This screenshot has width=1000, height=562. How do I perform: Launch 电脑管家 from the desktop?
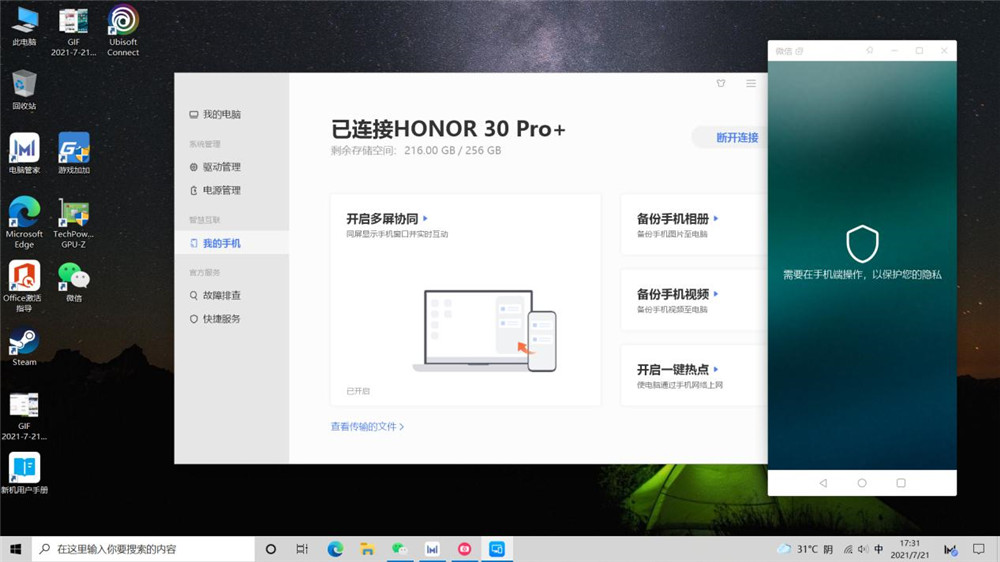click(24, 153)
